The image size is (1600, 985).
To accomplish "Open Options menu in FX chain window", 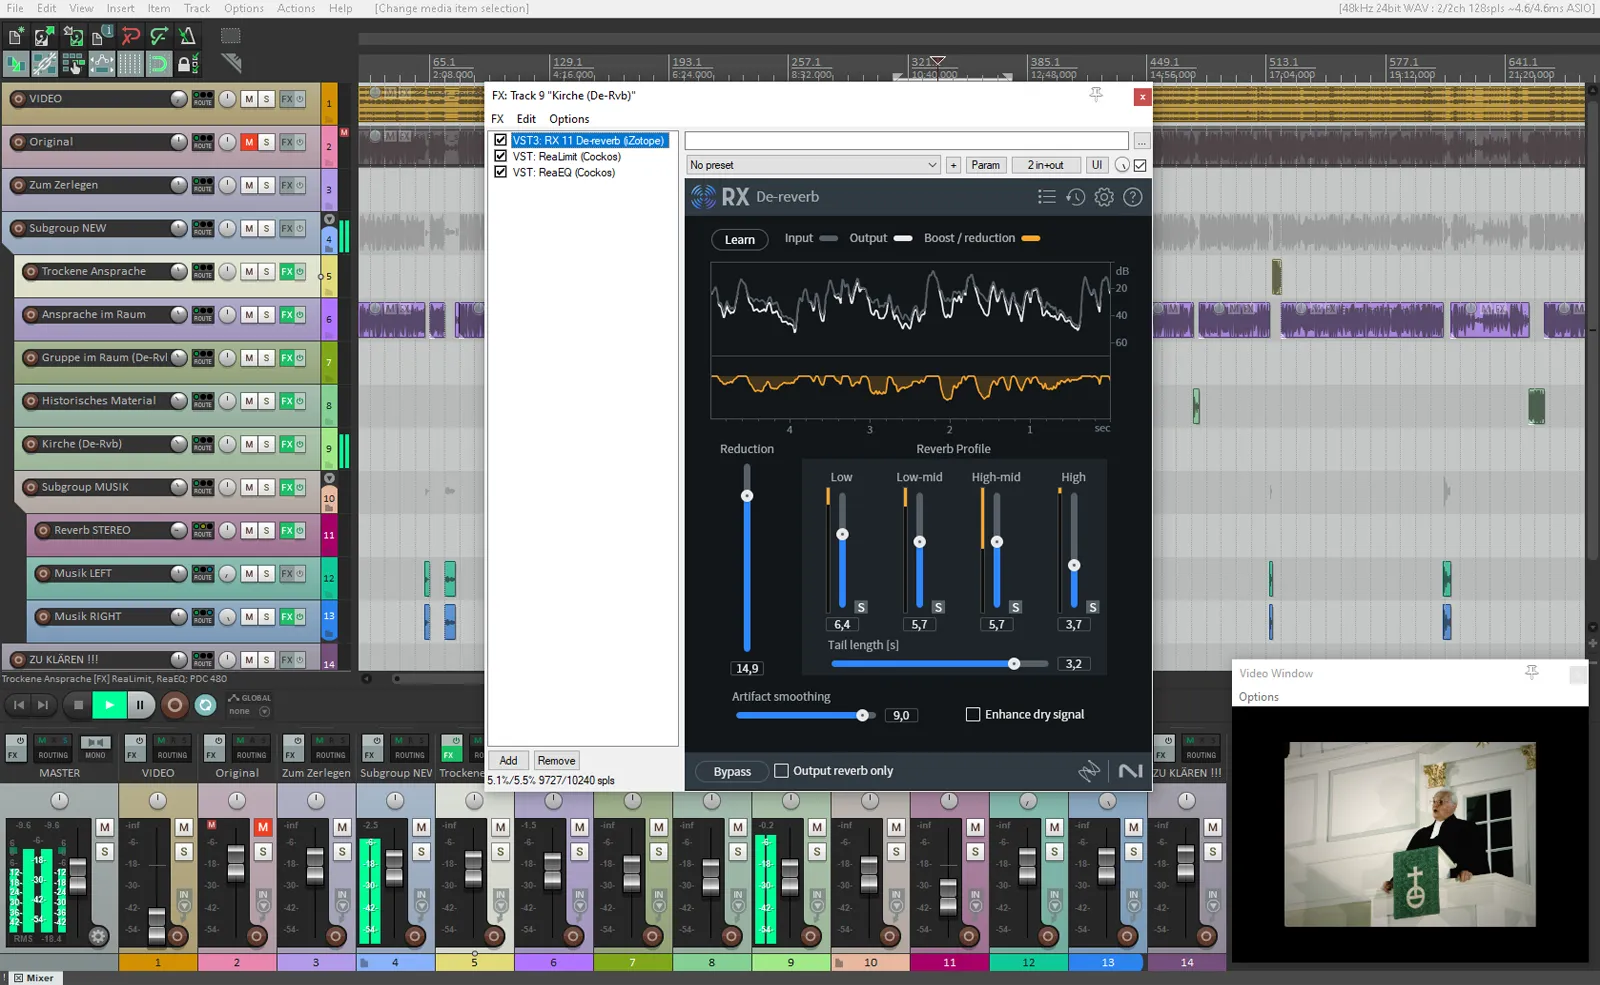I will (x=569, y=118).
